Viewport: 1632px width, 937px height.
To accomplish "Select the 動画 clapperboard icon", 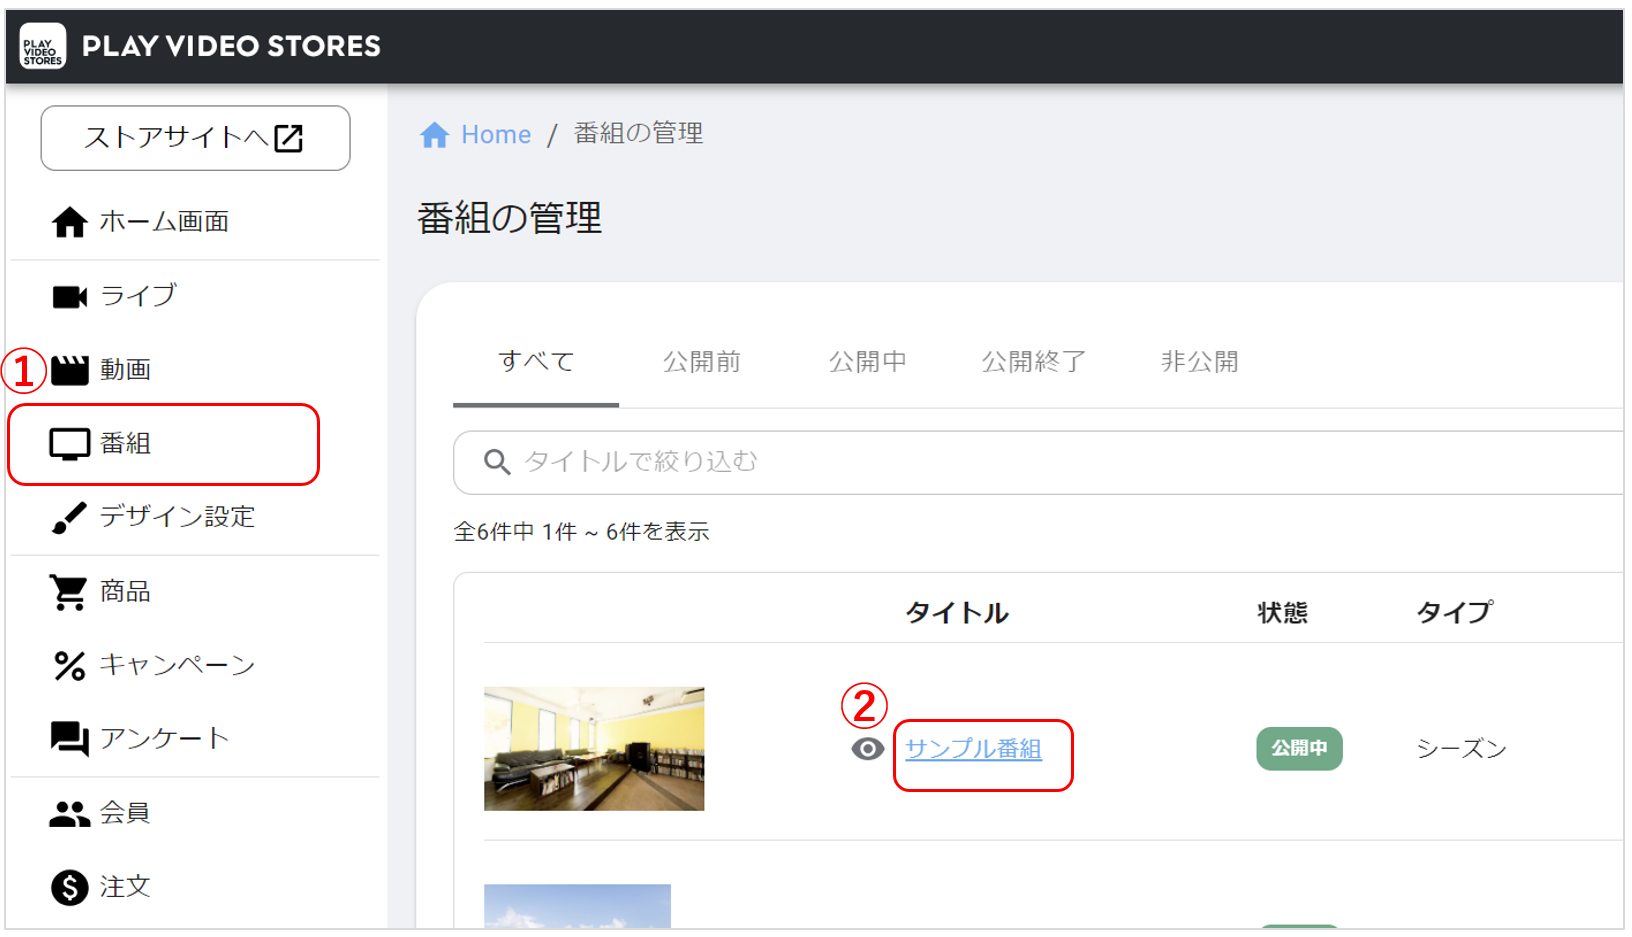I will coord(70,370).
